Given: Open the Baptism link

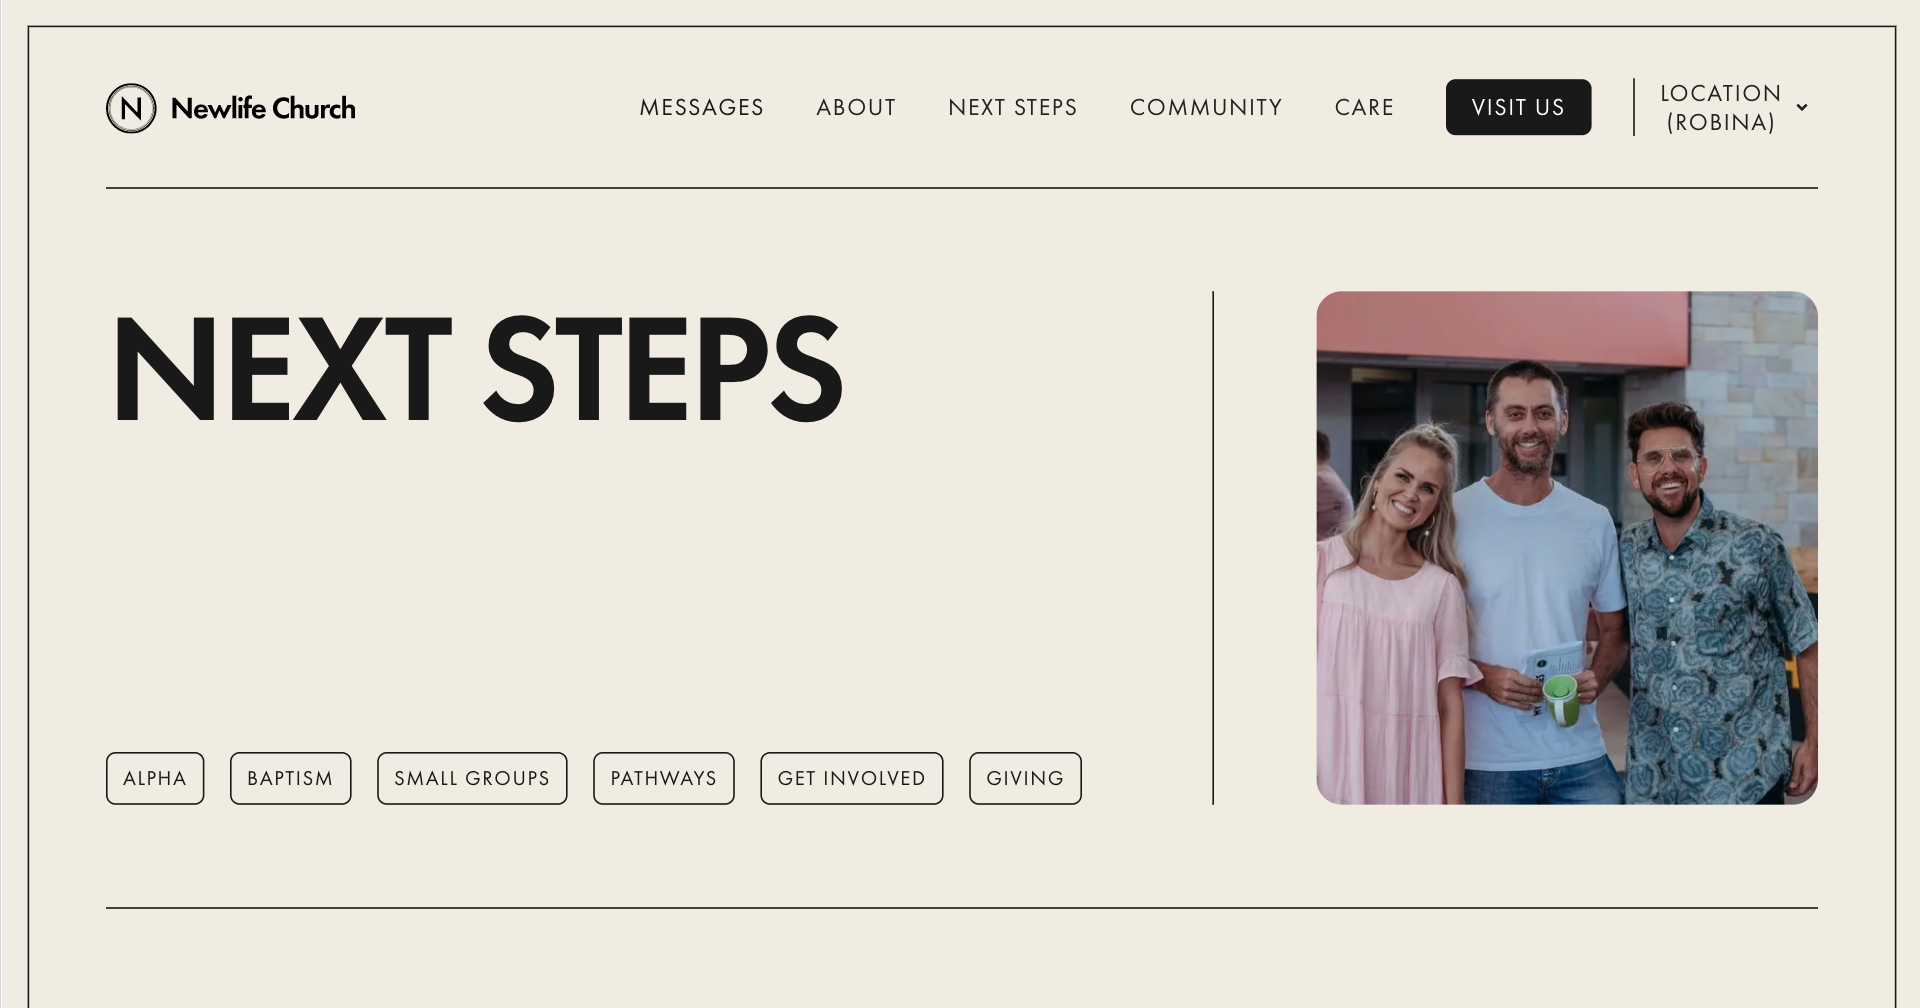Looking at the screenshot, I should (291, 778).
